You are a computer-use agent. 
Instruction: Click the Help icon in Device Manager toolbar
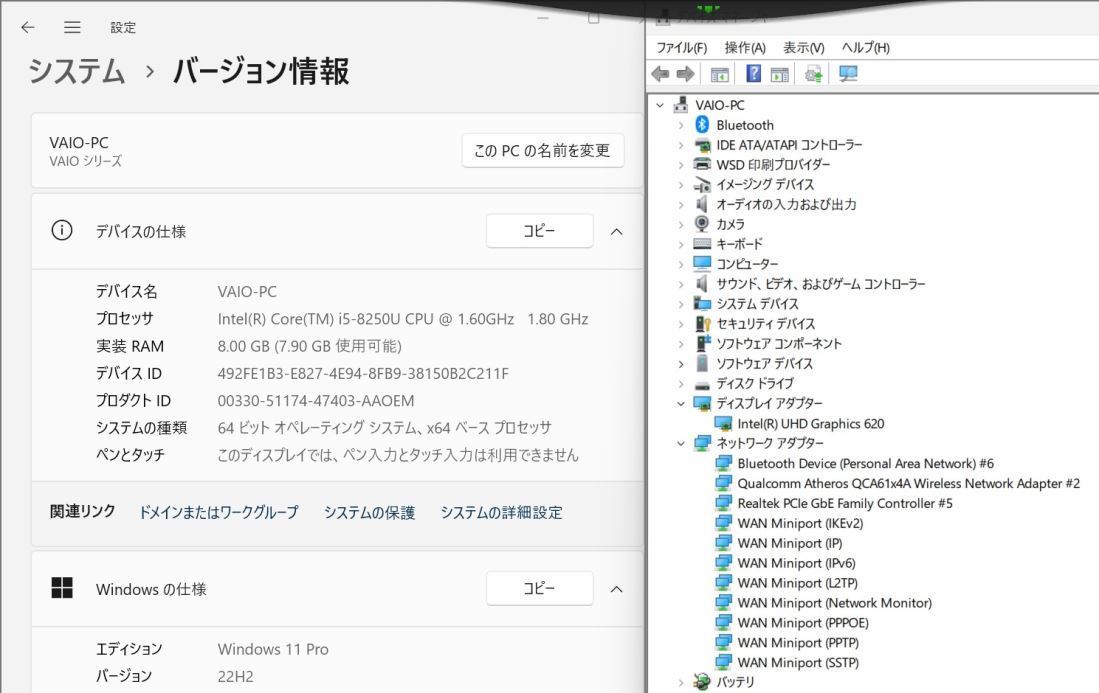coord(755,73)
